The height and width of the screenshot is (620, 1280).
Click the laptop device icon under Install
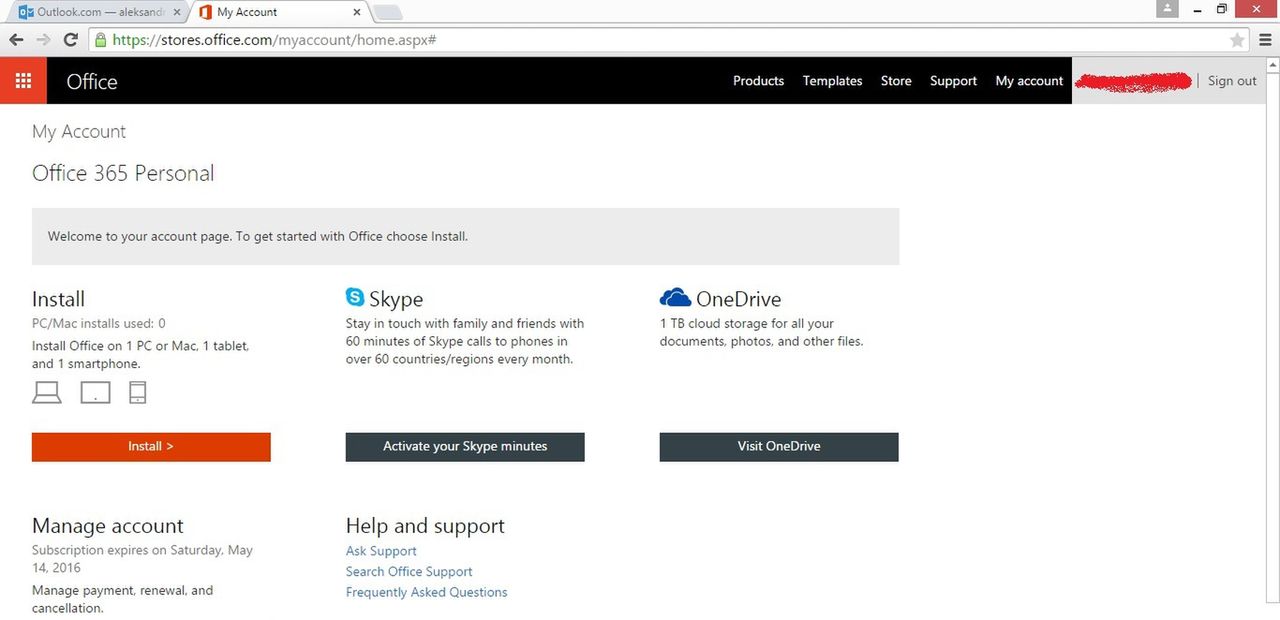(x=46, y=392)
